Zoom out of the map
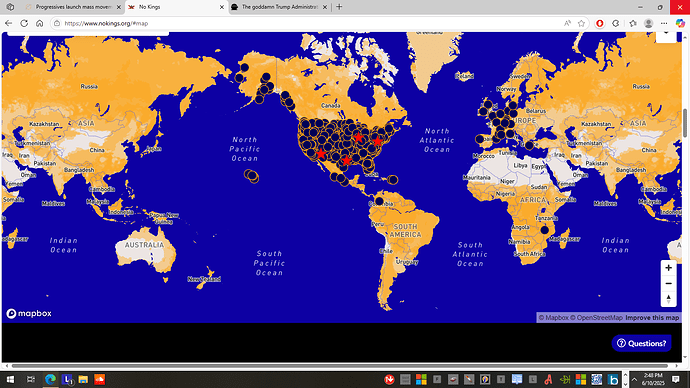 pos(668,283)
